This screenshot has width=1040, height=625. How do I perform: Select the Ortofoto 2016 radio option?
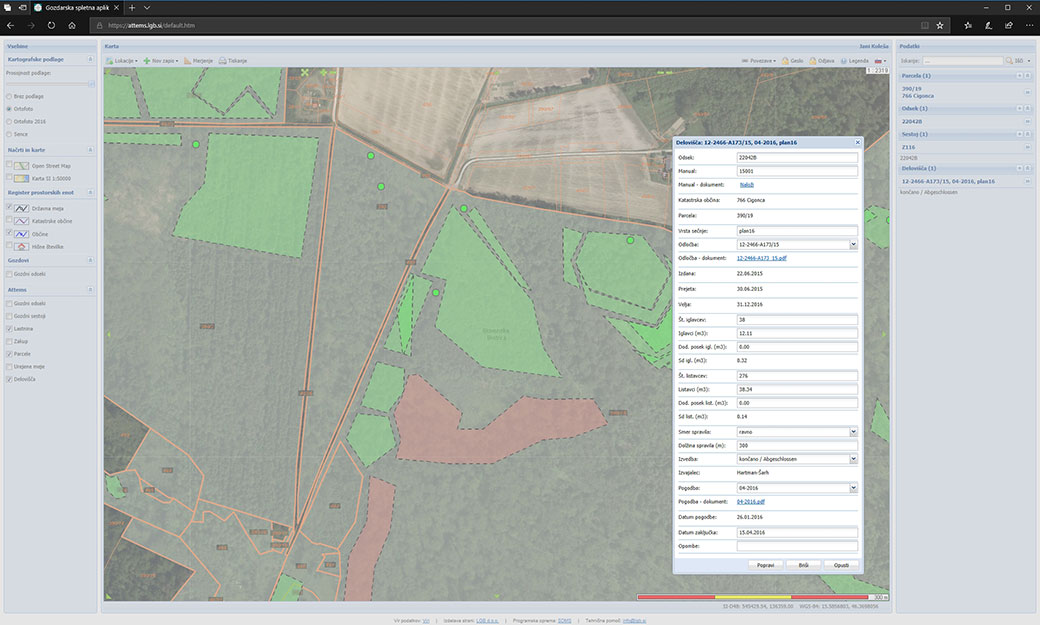click(x=10, y=121)
